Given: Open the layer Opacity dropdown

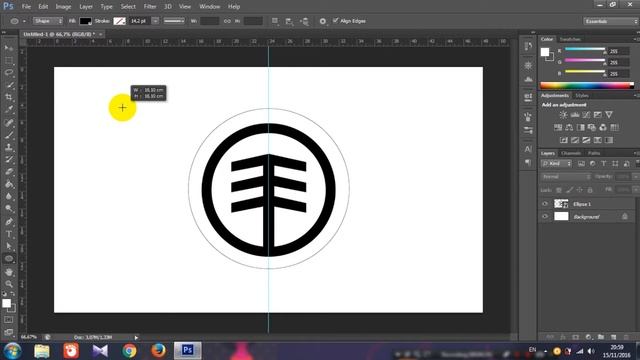Looking at the screenshot, I should [635, 177].
